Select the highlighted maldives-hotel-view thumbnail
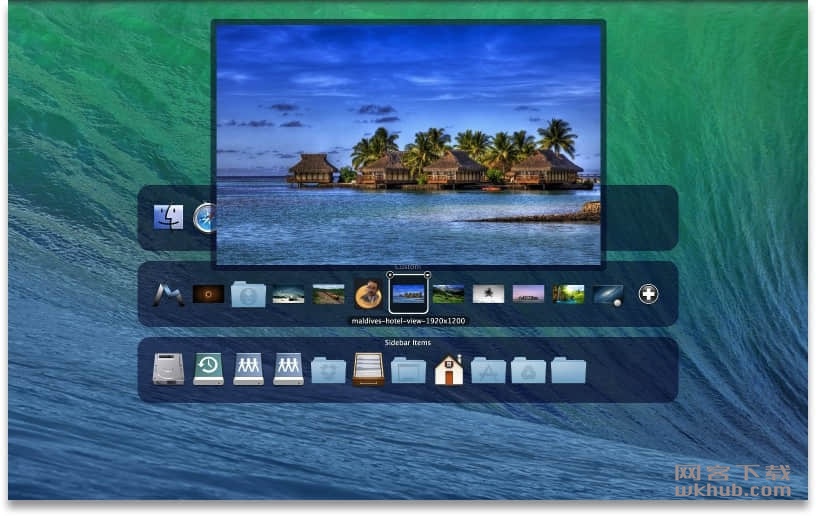 click(x=409, y=294)
